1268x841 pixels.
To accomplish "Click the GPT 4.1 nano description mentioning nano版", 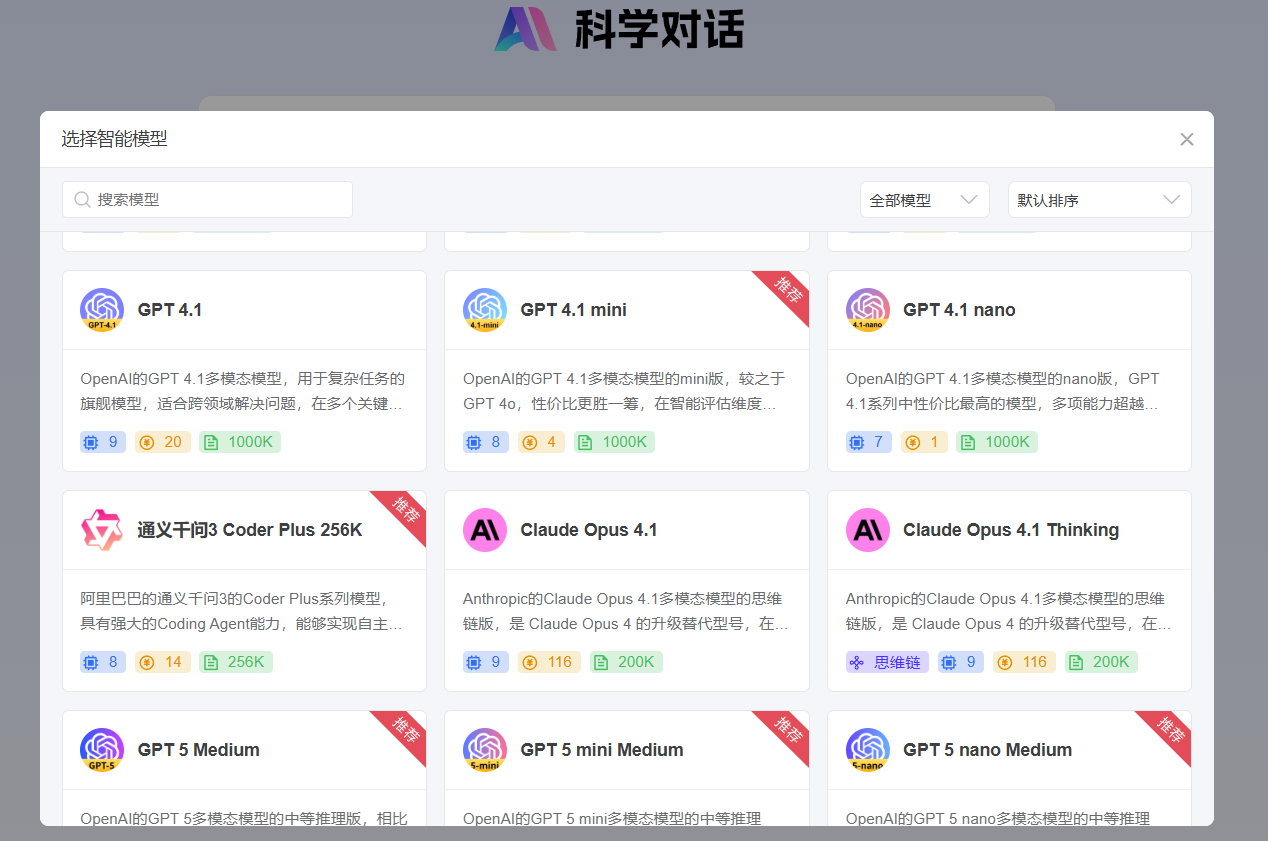I will (1003, 392).
